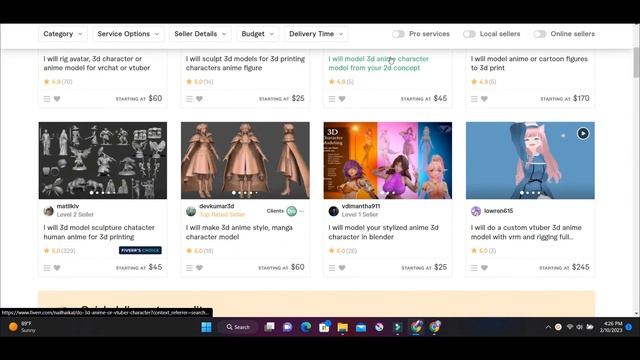Image resolution: width=640 pixels, height=360 pixels.
Task: Click list icon on $45 2d concept gig
Action: click(x=332, y=99)
